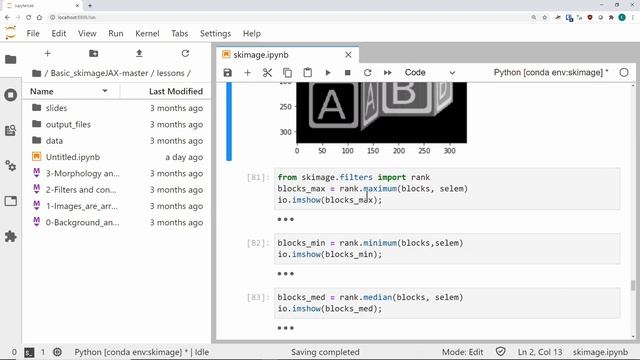
Task: Click kernel status Python text in status bar
Action: (x=141, y=352)
